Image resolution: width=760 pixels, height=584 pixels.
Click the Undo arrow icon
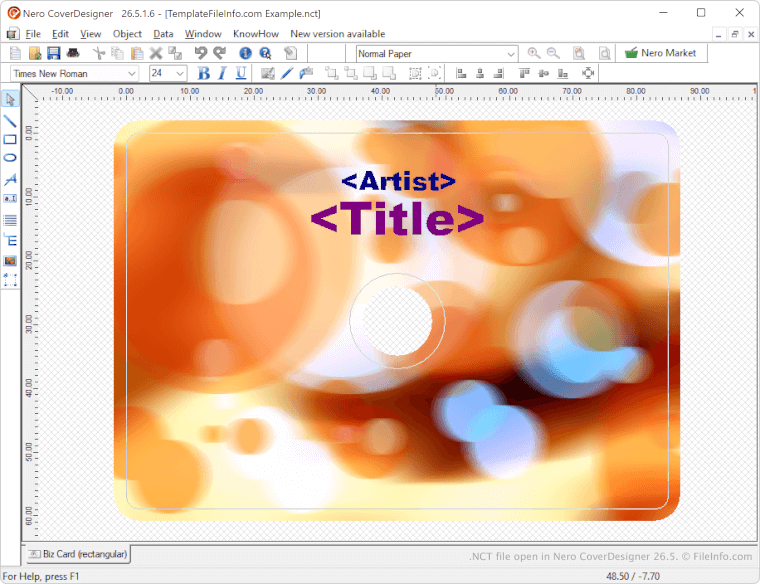pos(201,53)
